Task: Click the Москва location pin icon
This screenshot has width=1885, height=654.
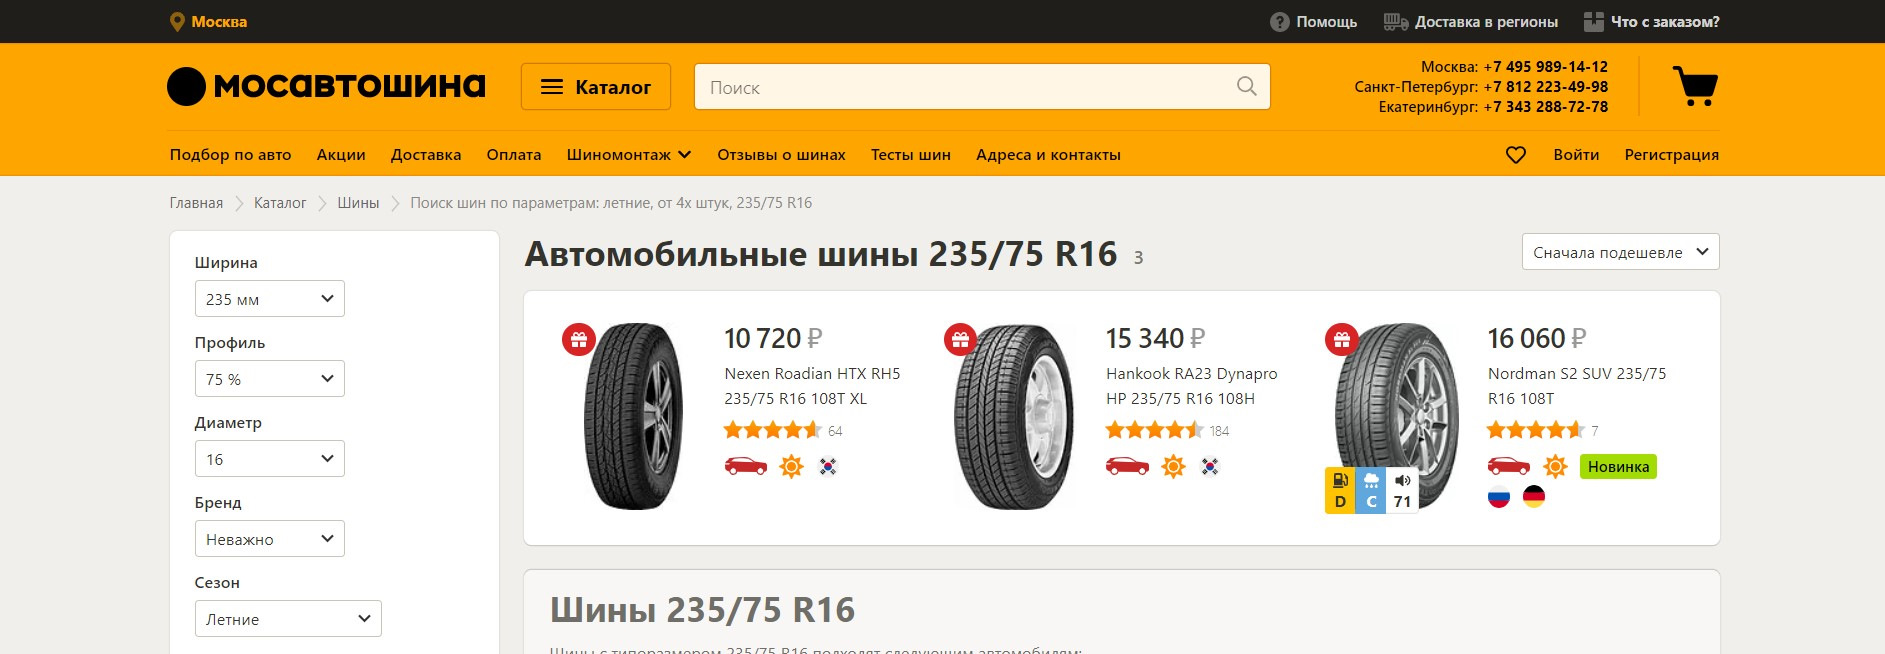Action: 177,22
